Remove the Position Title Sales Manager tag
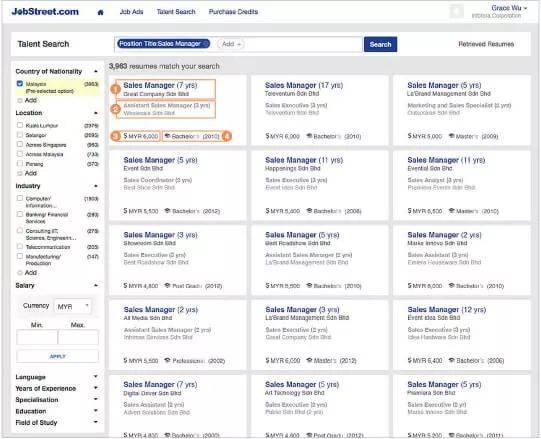Image resolution: width=541 pixels, height=439 pixels. pos(205,44)
